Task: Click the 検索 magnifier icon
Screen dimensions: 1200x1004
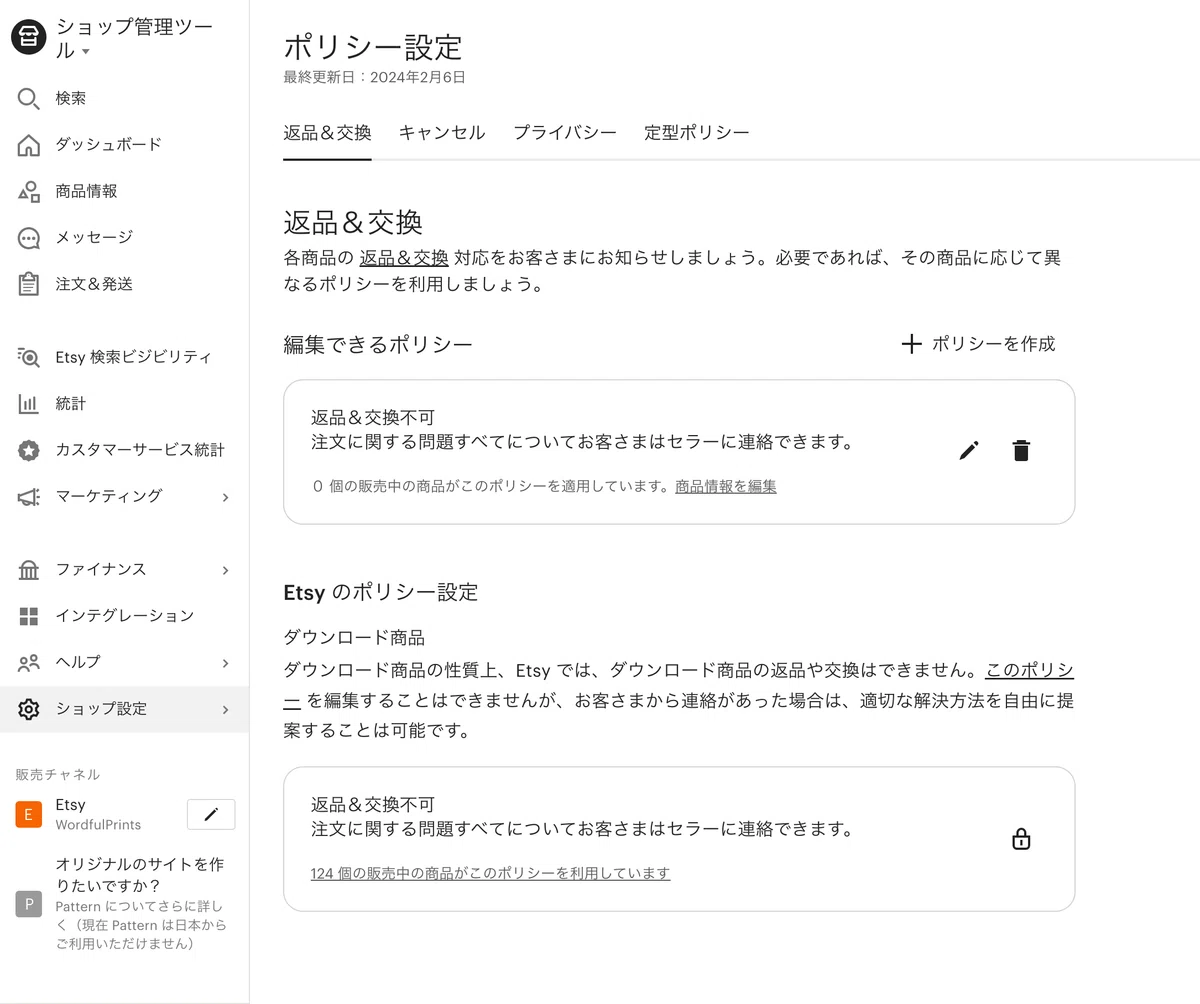Action: click(x=29, y=98)
